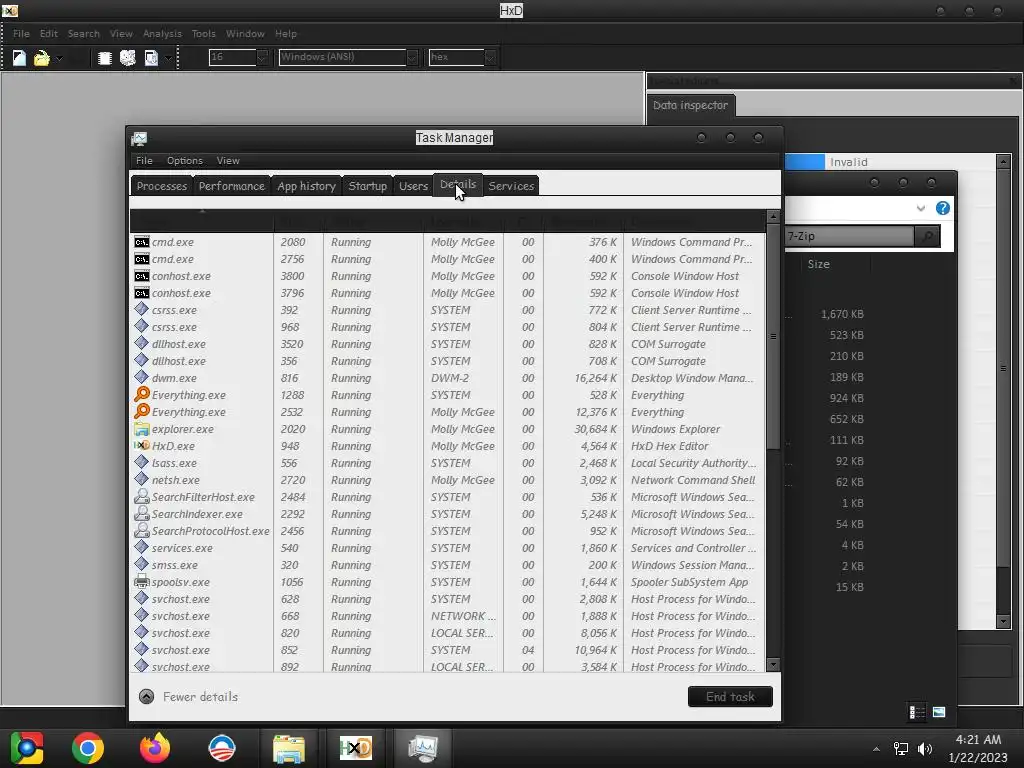Open the HxD File menu
Viewport: 1024px width, 768px height.
pyautogui.click(x=22, y=33)
